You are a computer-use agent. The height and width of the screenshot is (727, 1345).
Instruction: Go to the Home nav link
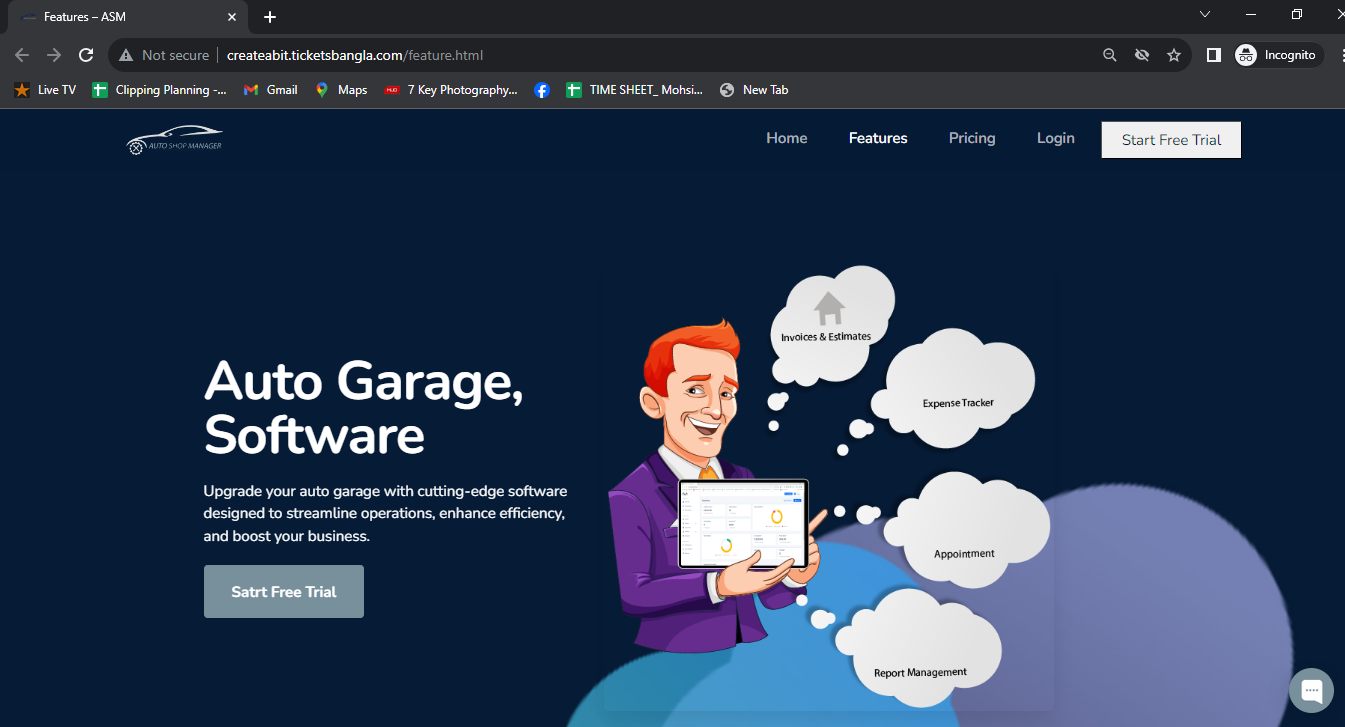click(787, 138)
